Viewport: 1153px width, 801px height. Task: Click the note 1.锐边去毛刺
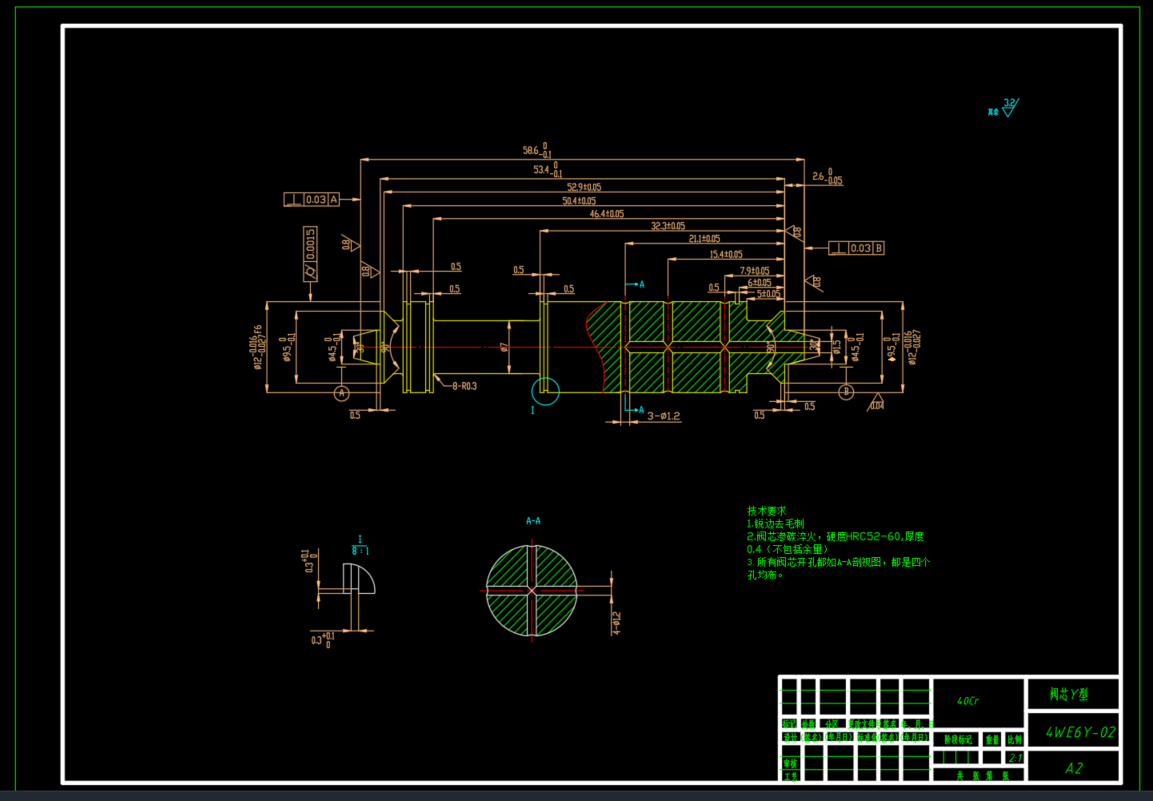click(x=776, y=524)
